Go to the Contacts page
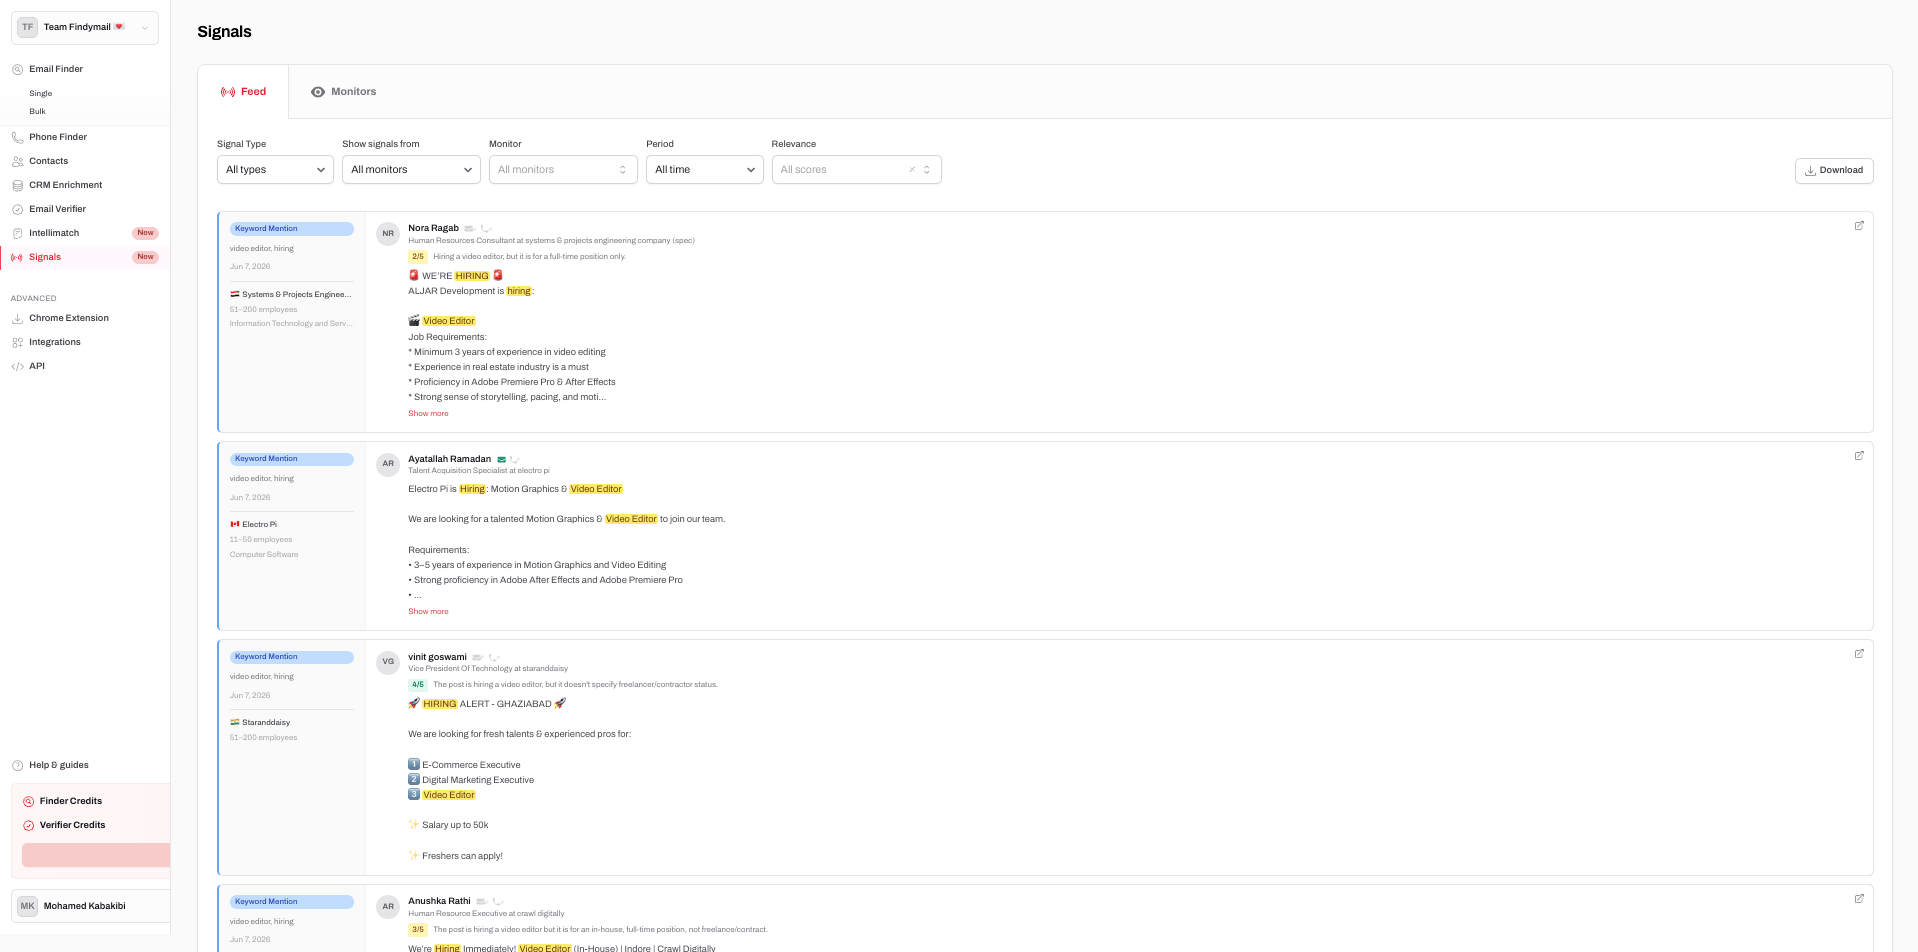 pos(49,161)
